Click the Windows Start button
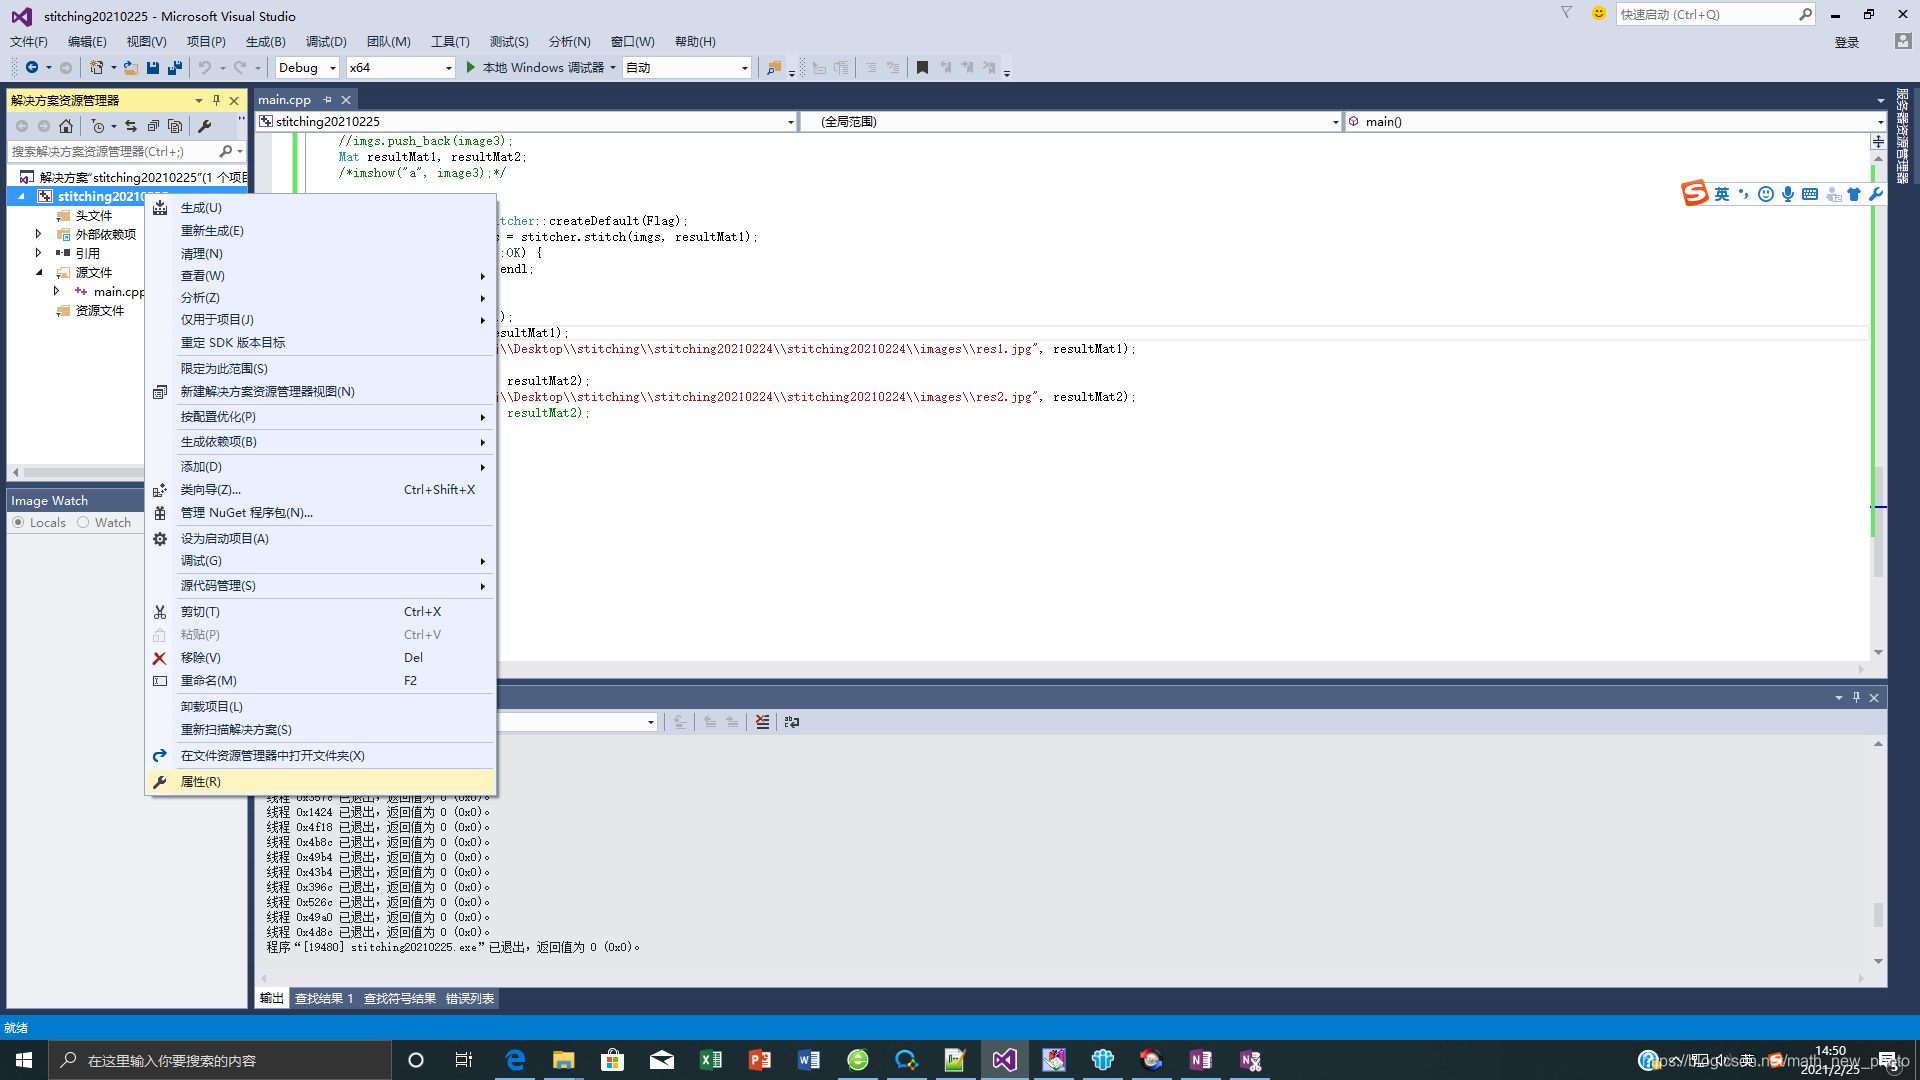This screenshot has width=1920, height=1080. point(24,1060)
